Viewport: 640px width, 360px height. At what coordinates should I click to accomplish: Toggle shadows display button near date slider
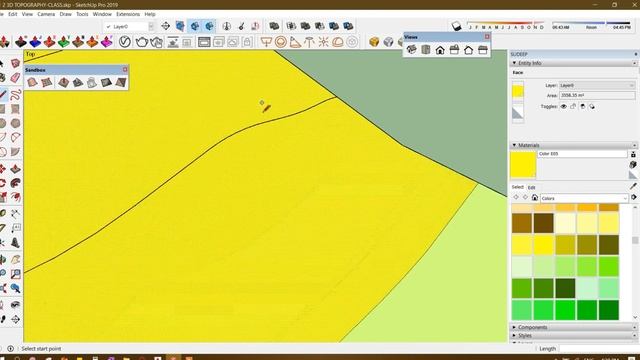coord(456,26)
